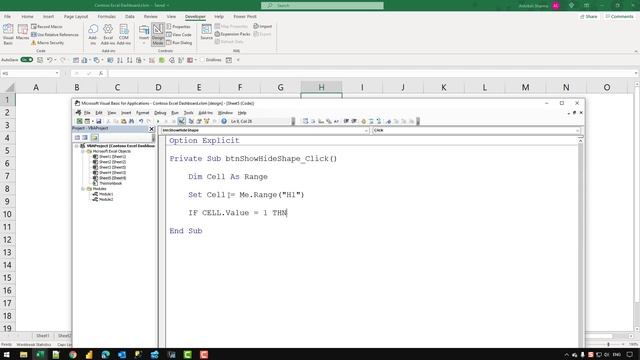The height and width of the screenshot is (360, 640).
Task: Open Chrome from the taskbar
Action: pyautogui.click(x=73, y=354)
